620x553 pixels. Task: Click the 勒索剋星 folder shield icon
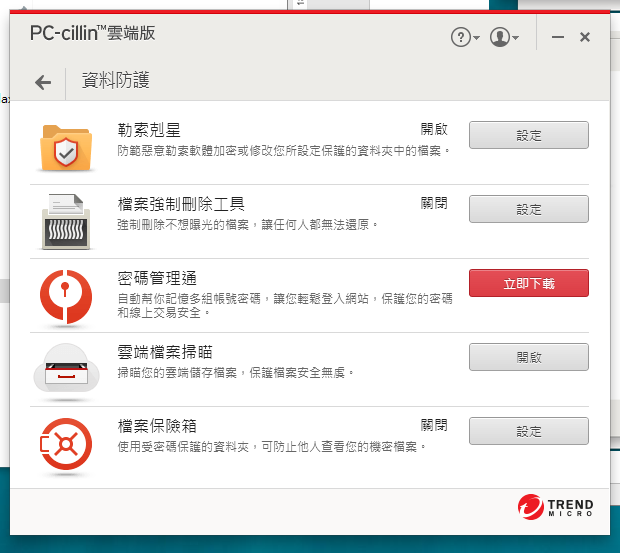(66, 148)
